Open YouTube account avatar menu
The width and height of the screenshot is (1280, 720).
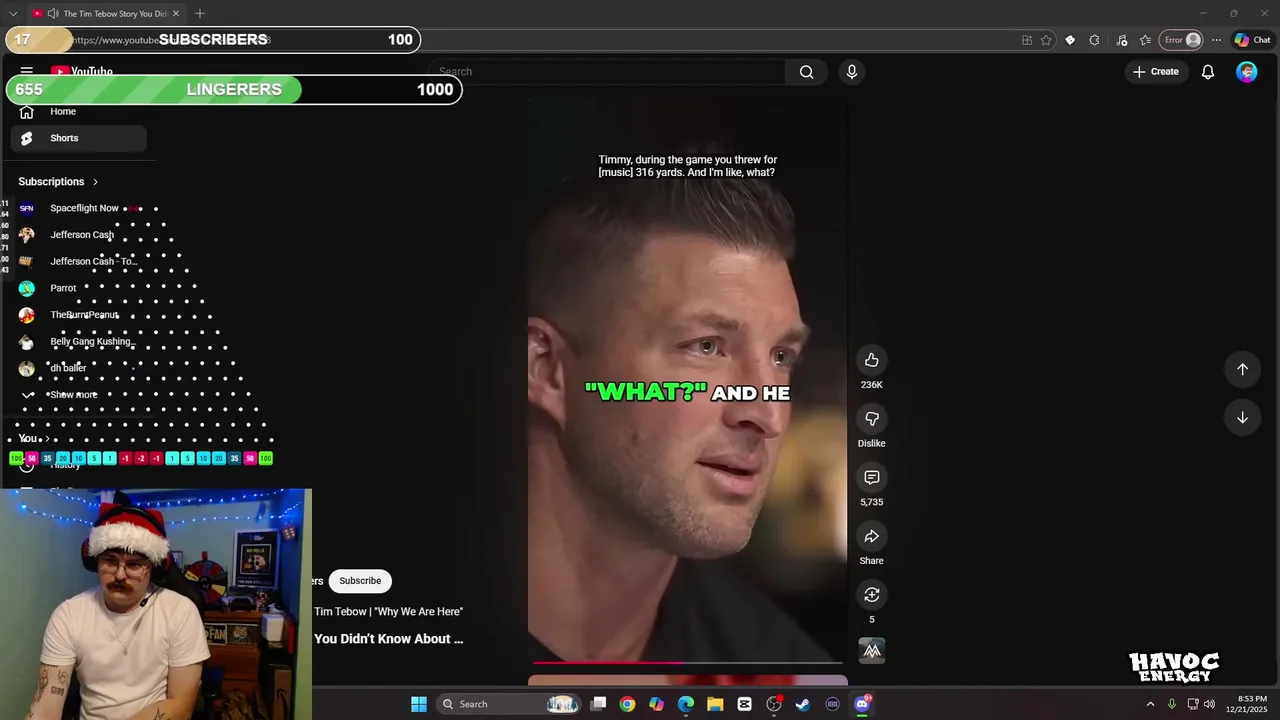tap(1246, 72)
